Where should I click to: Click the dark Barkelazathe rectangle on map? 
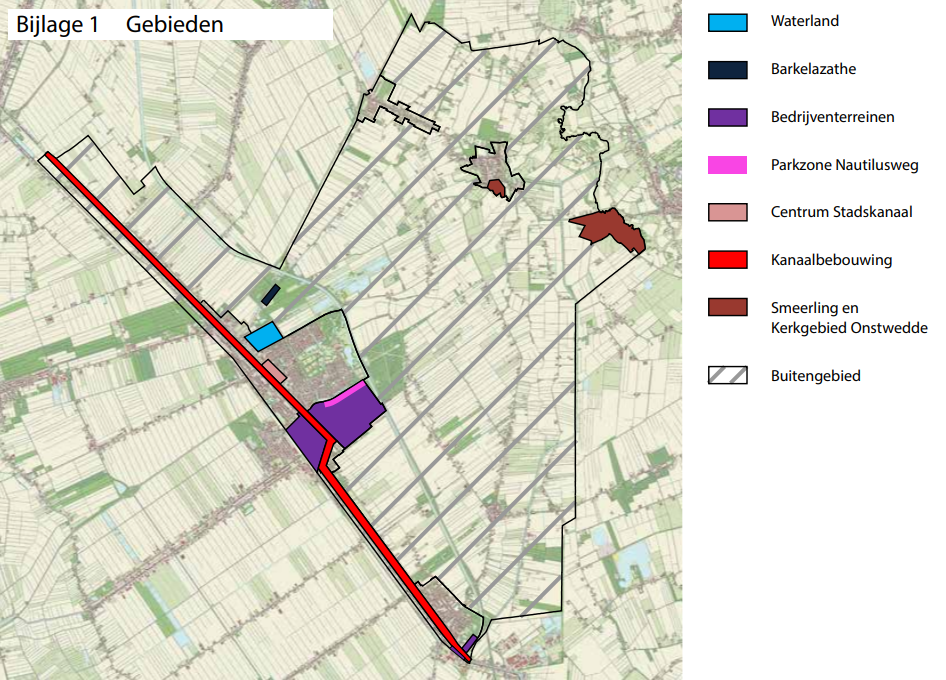pyautogui.click(x=271, y=294)
